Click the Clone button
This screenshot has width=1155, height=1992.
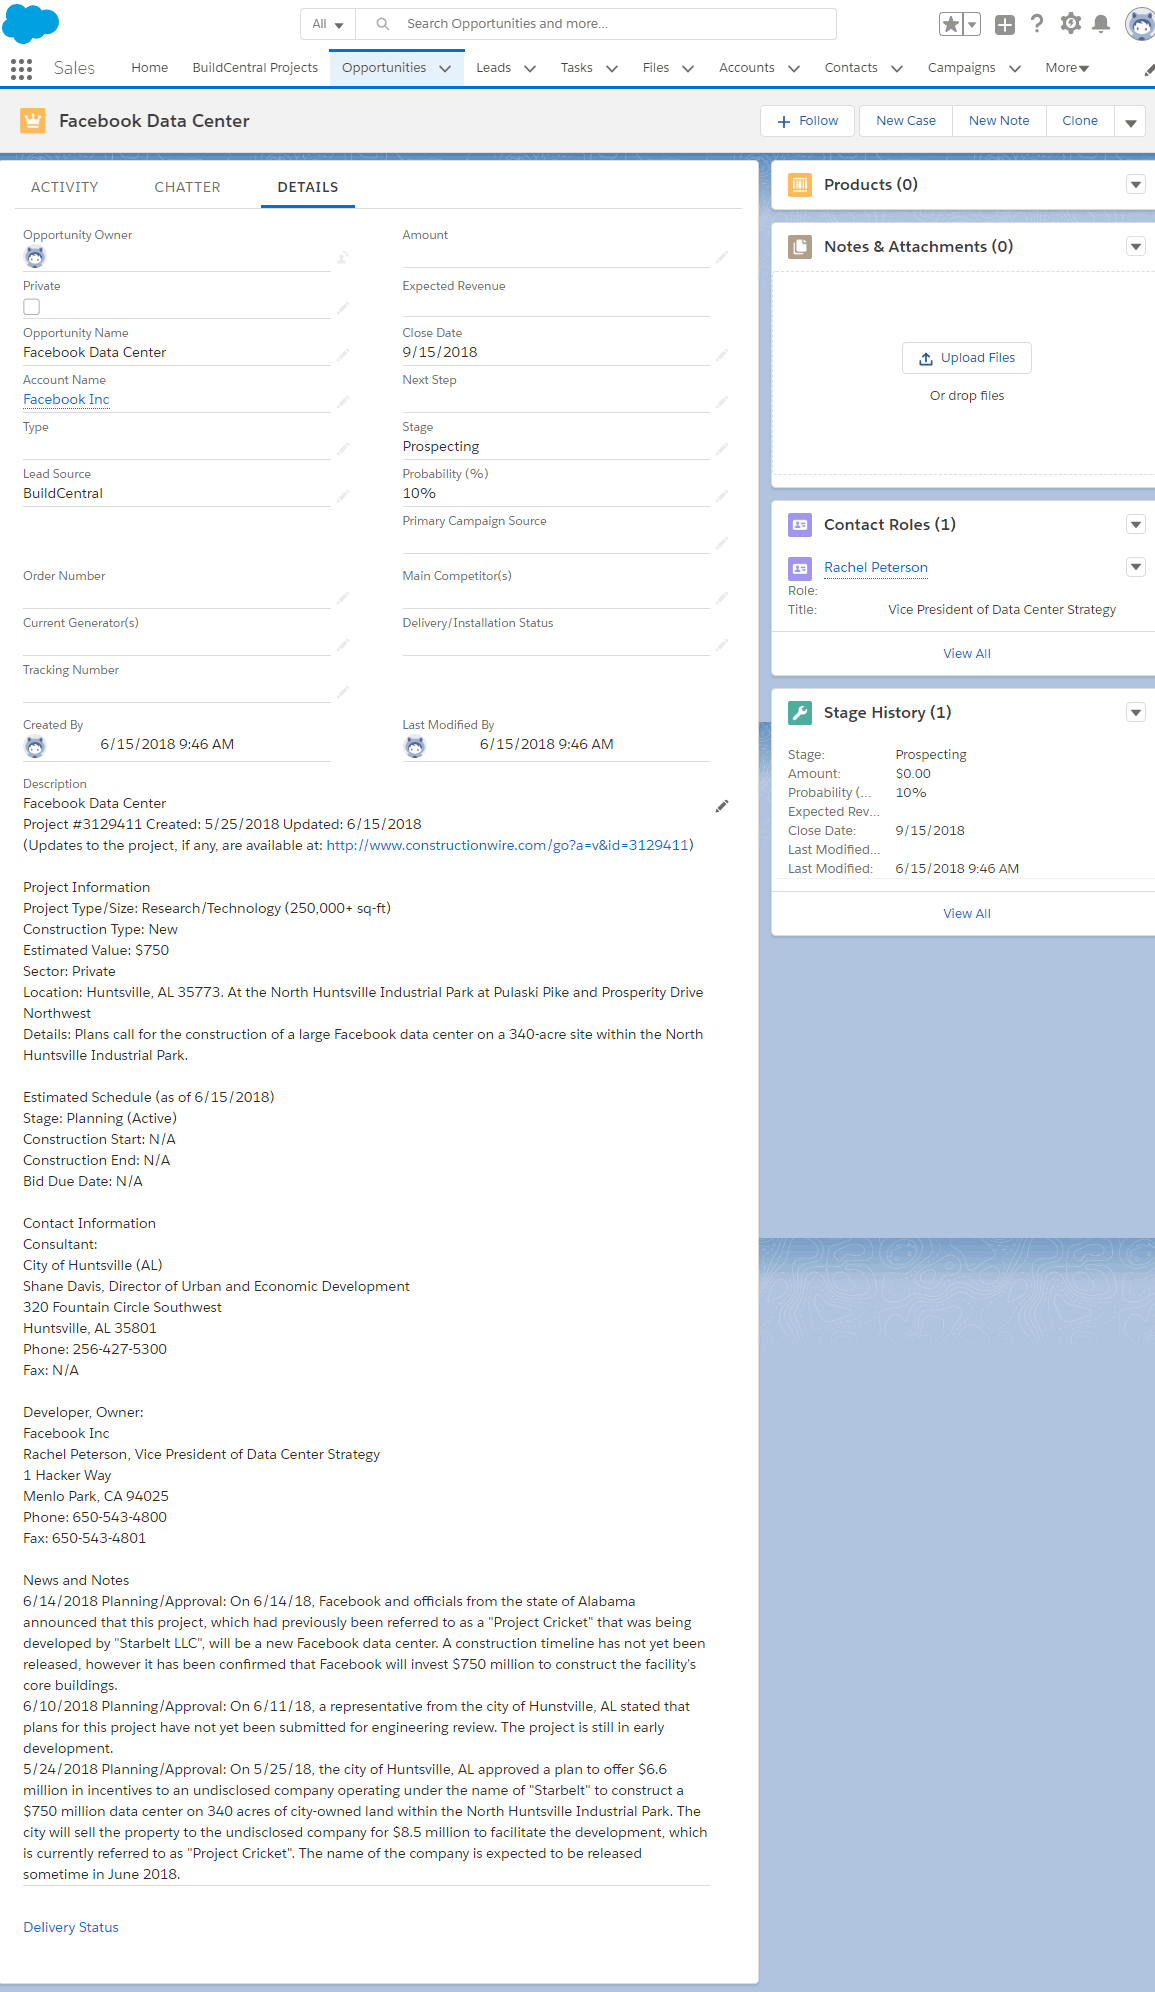coord(1080,121)
